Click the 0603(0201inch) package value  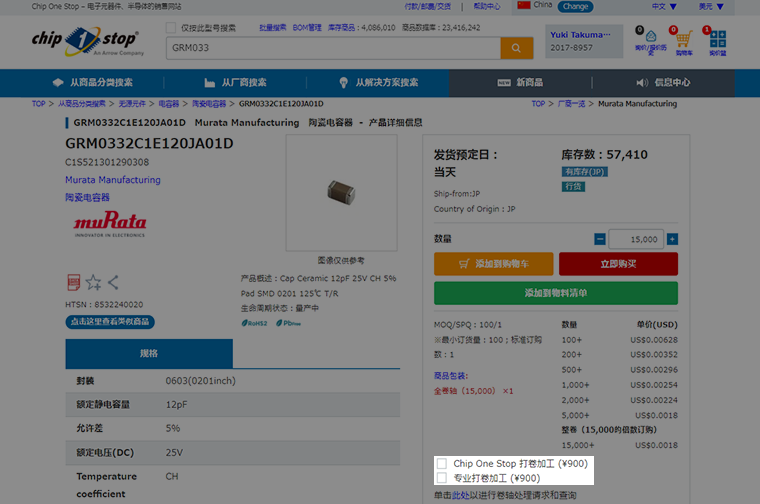[x=201, y=381]
